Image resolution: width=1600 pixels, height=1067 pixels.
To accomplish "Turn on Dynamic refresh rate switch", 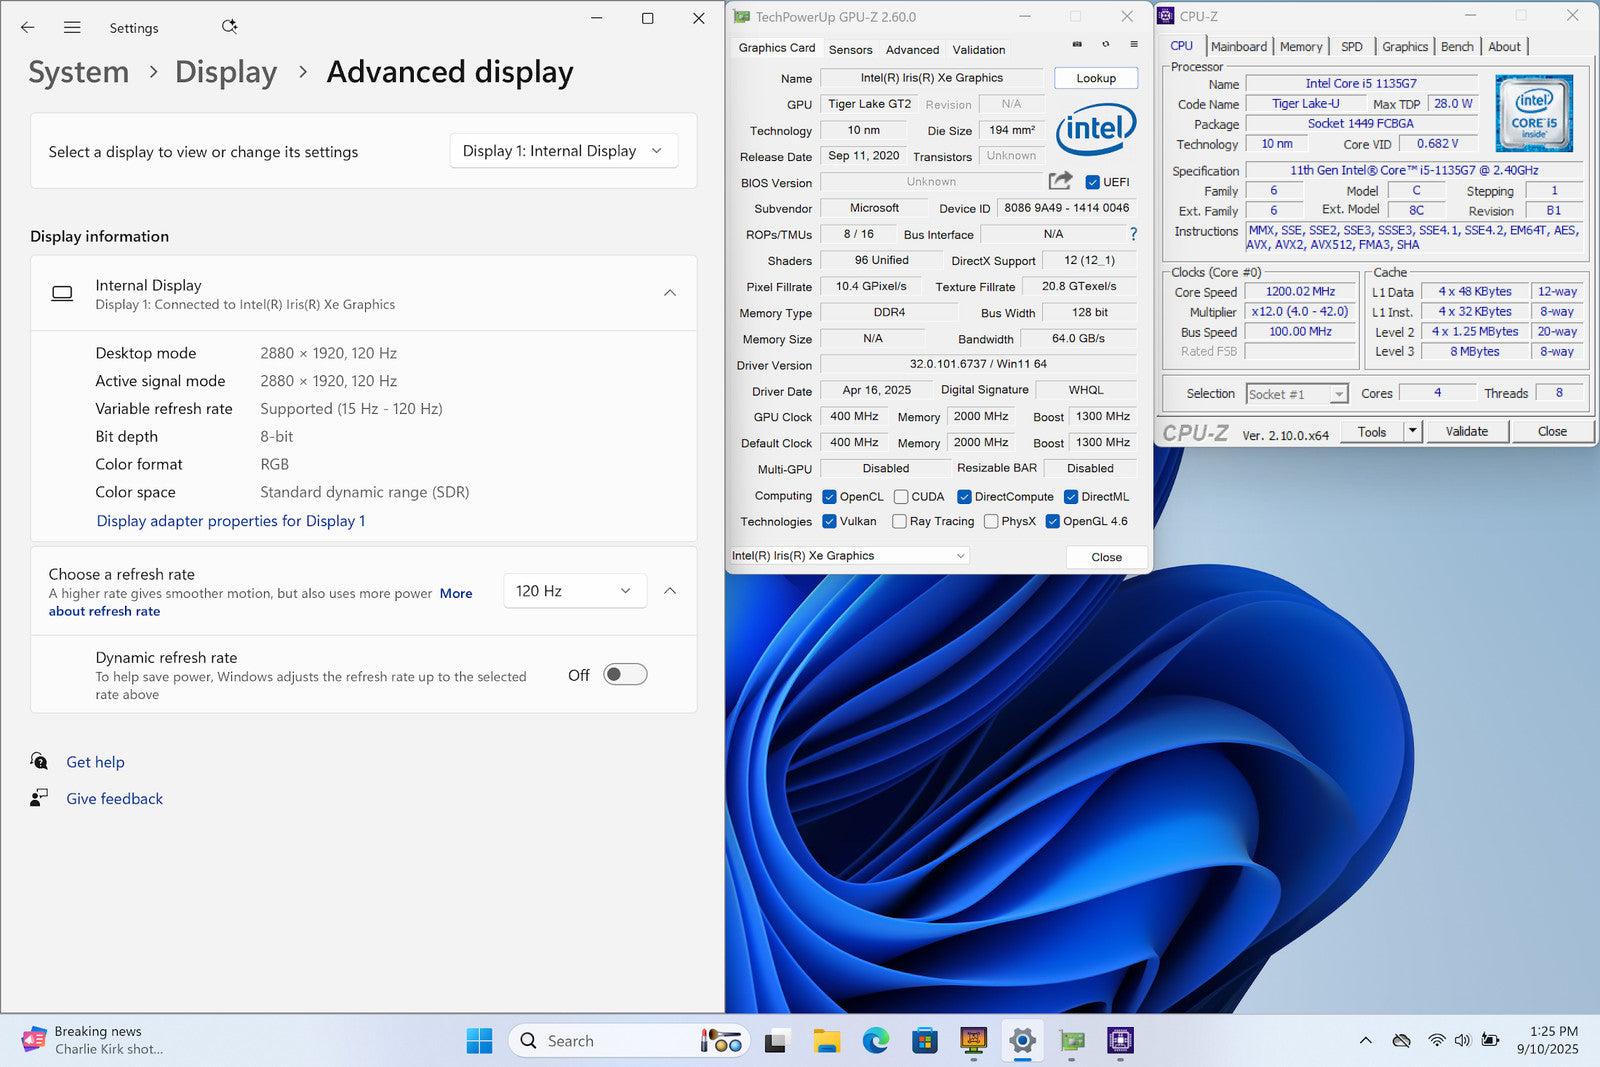I will (625, 674).
